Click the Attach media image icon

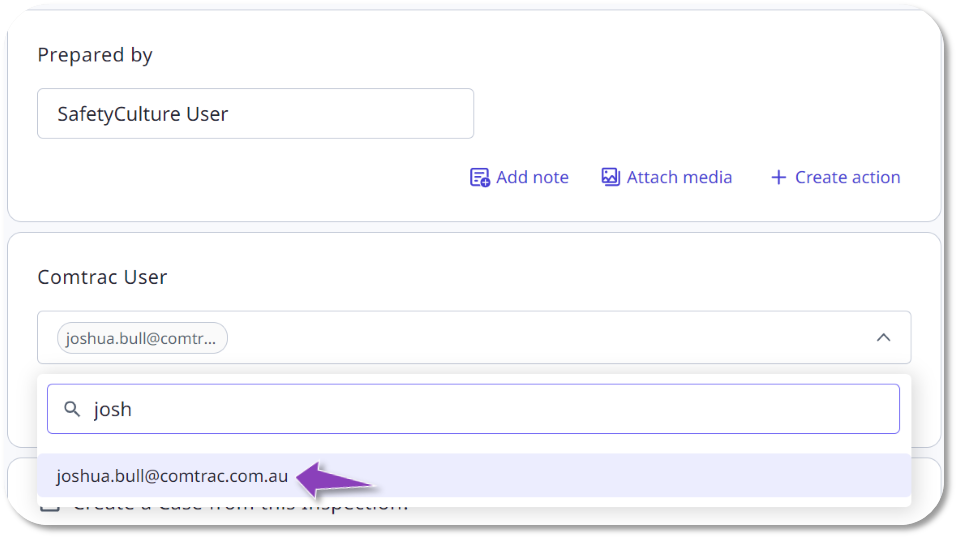click(x=611, y=178)
